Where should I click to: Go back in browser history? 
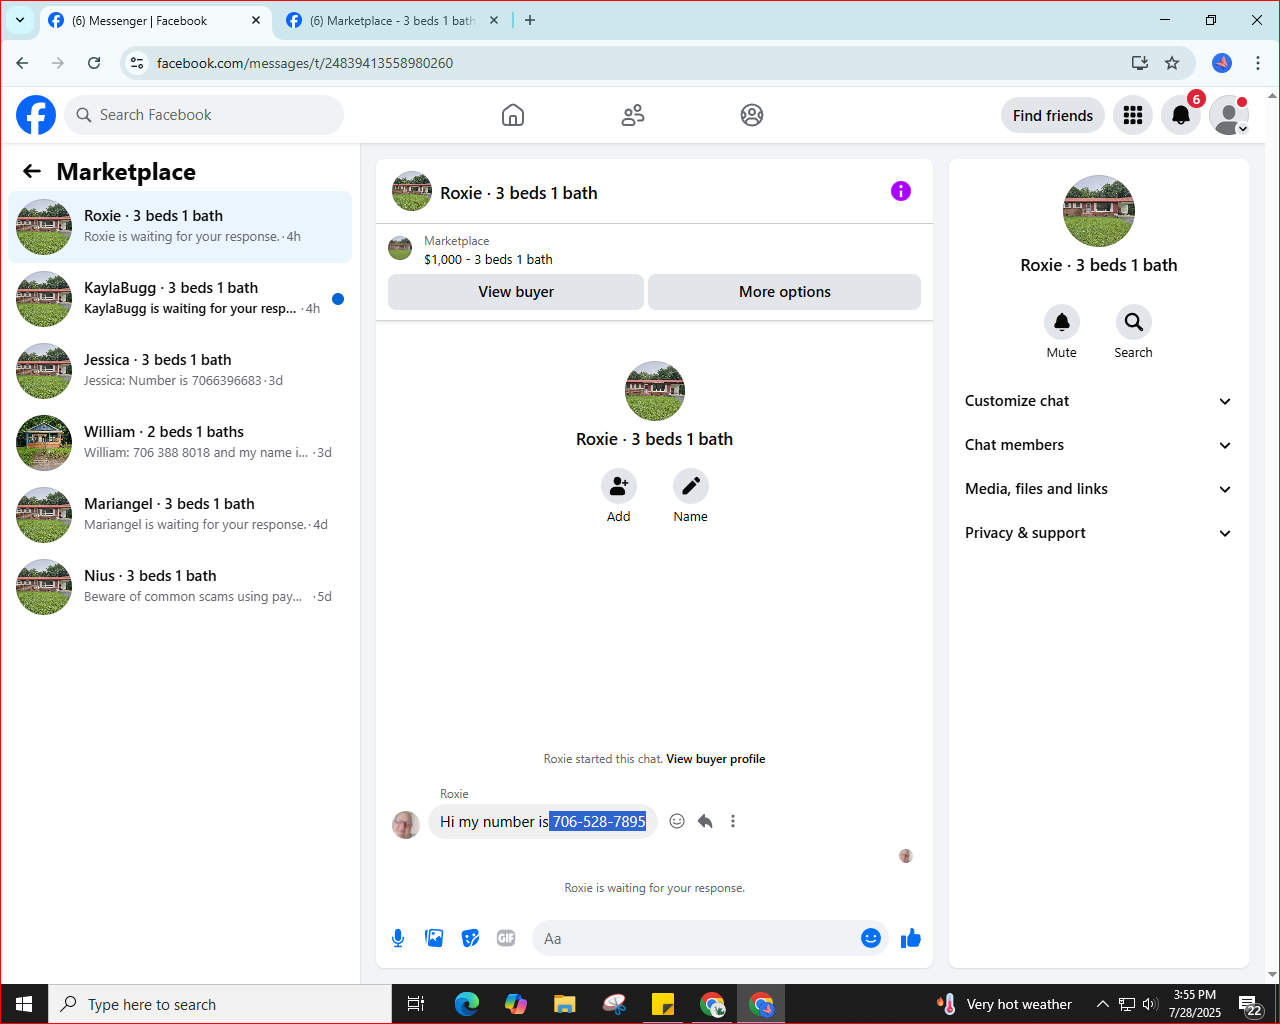[22, 63]
